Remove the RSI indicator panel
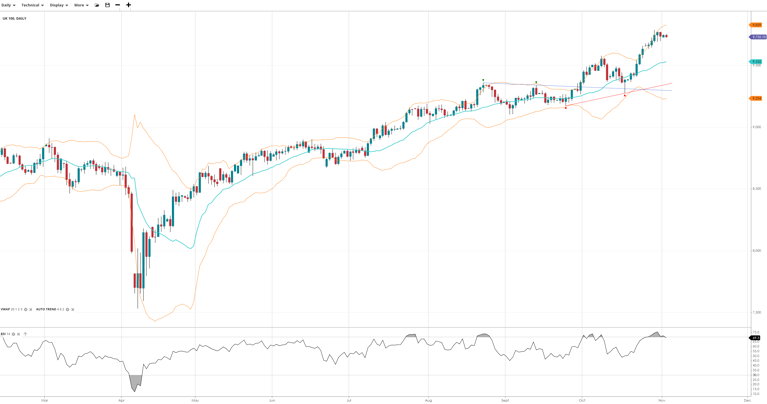This screenshot has width=767, height=404. pyautogui.click(x=19, y=334)
